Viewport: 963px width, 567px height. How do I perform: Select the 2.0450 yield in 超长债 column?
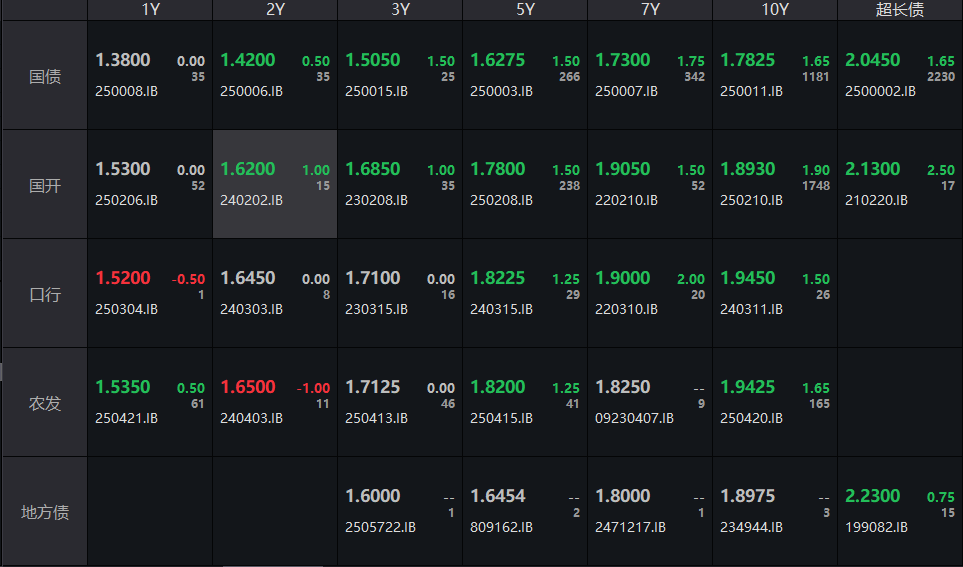coord(872,60)
